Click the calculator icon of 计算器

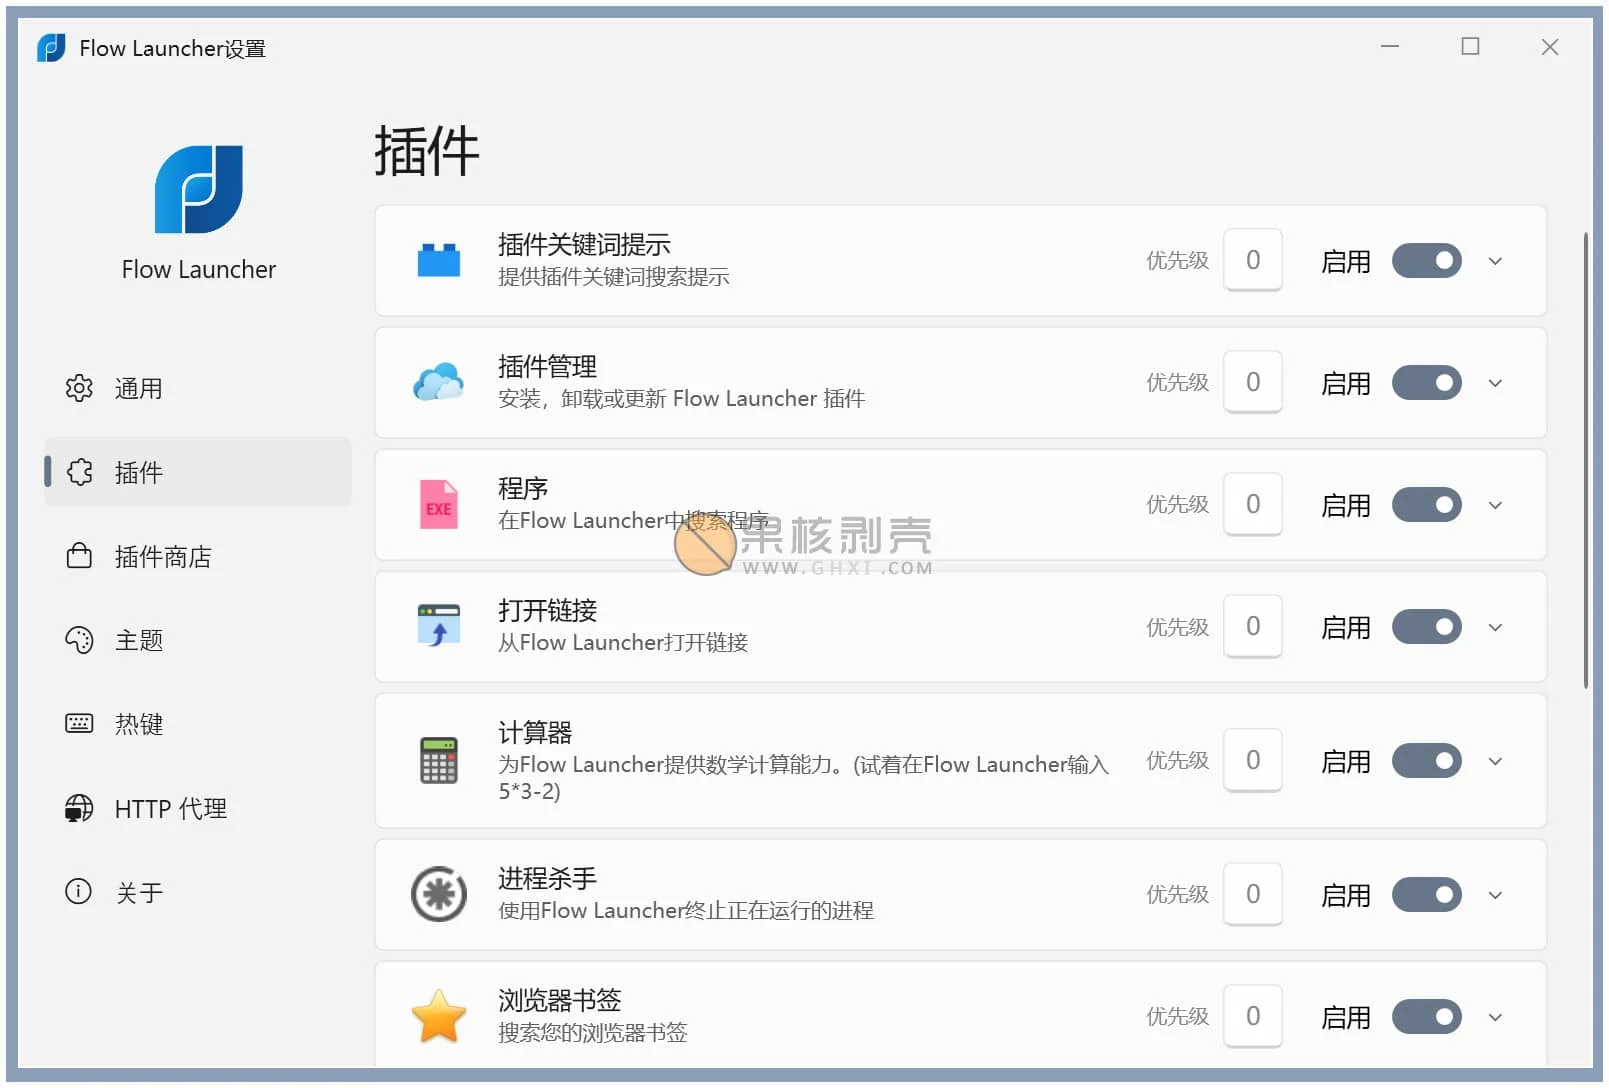pyautogui.click(x=438, y=760)
